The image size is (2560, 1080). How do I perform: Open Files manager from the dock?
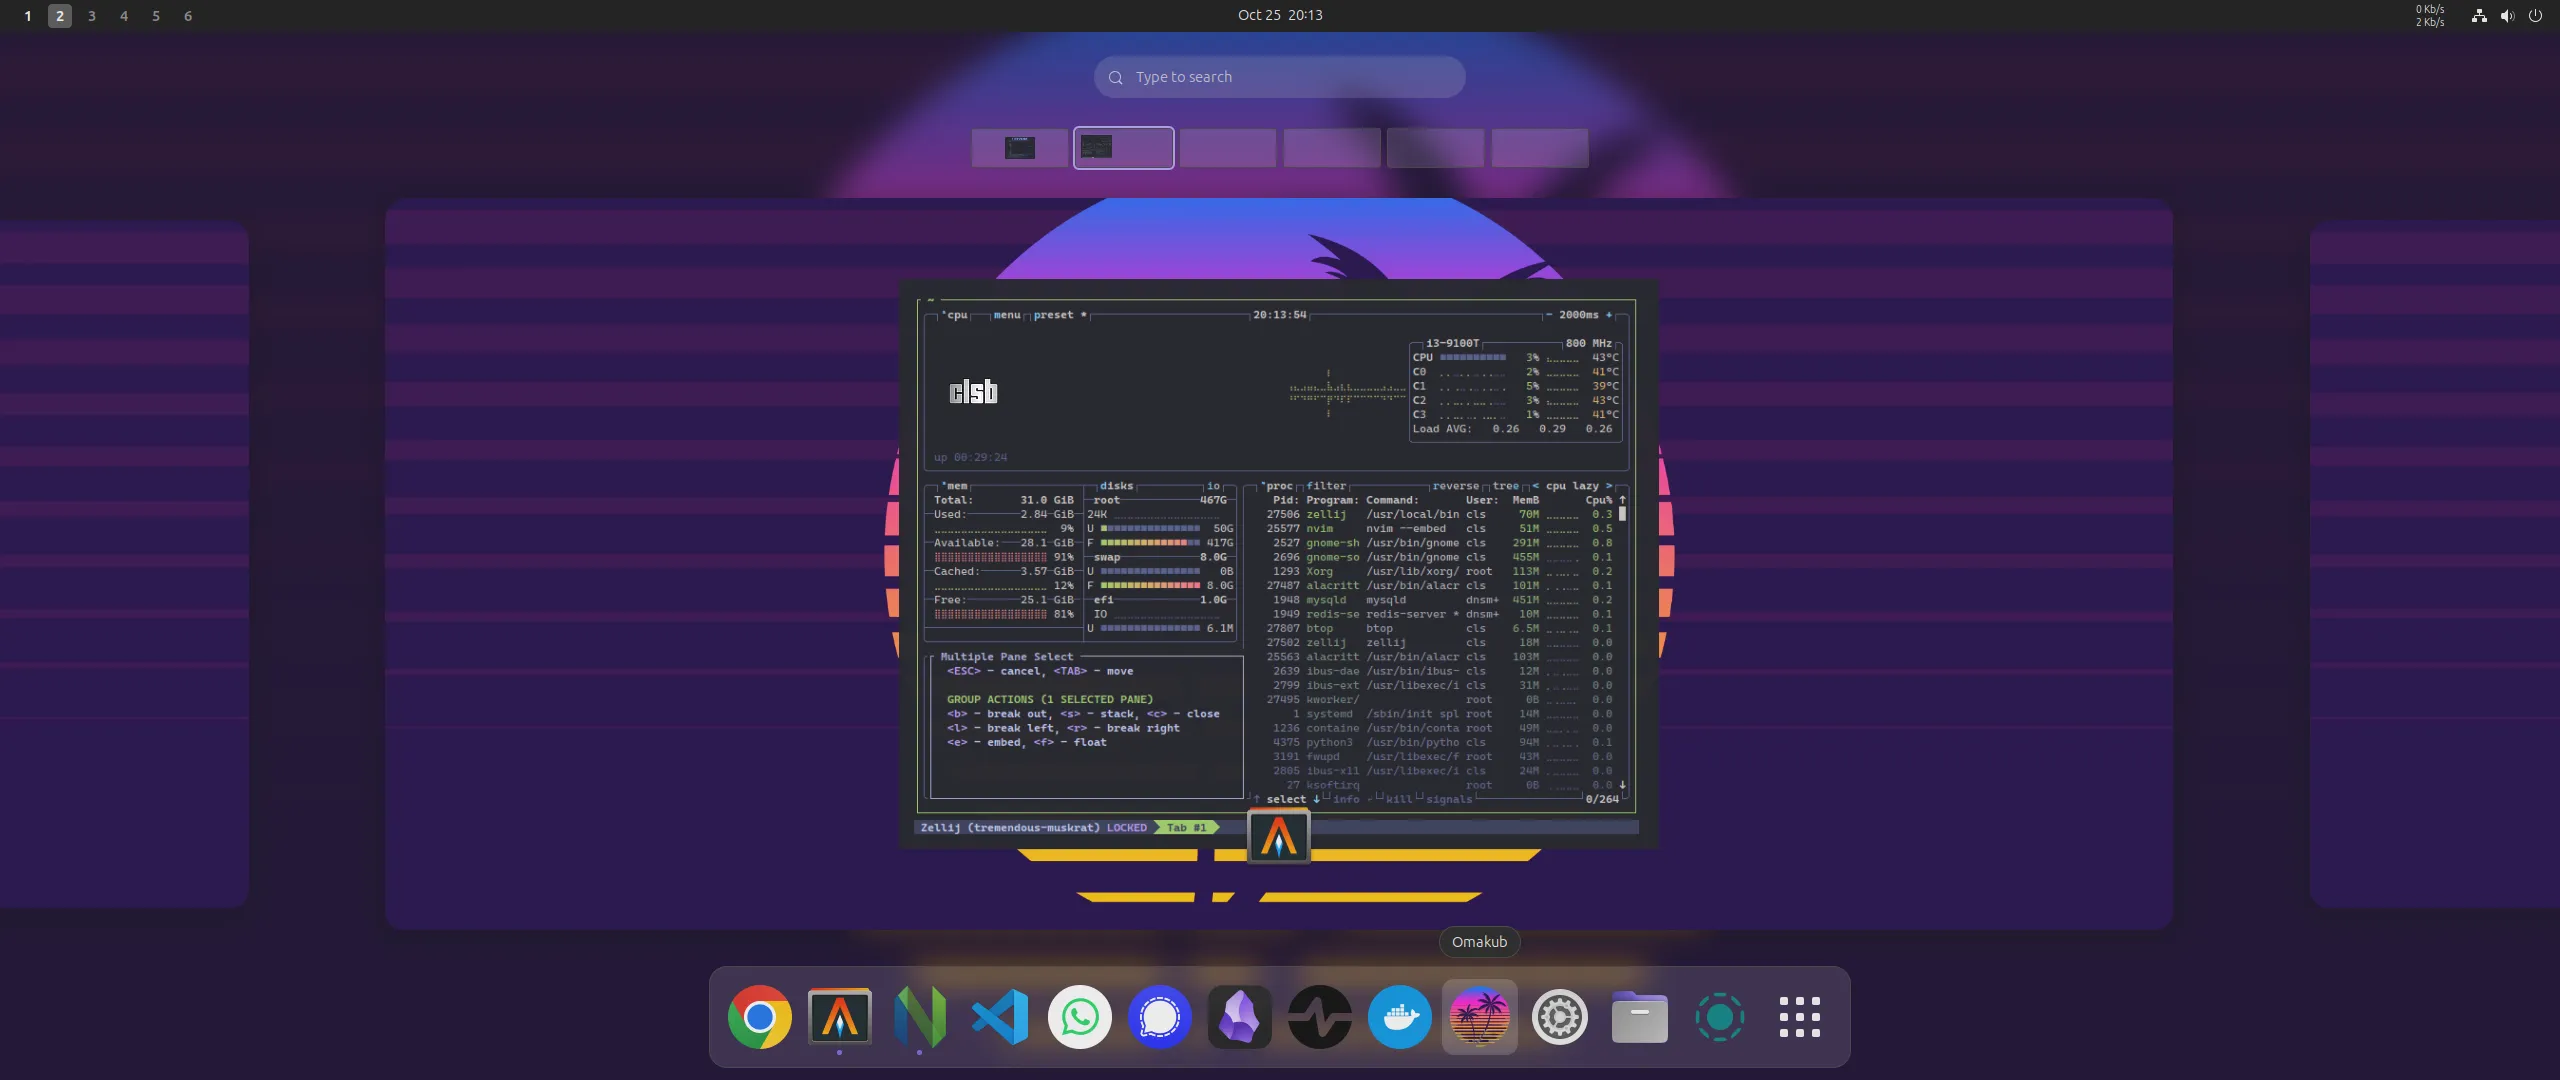[1639, 1017]
